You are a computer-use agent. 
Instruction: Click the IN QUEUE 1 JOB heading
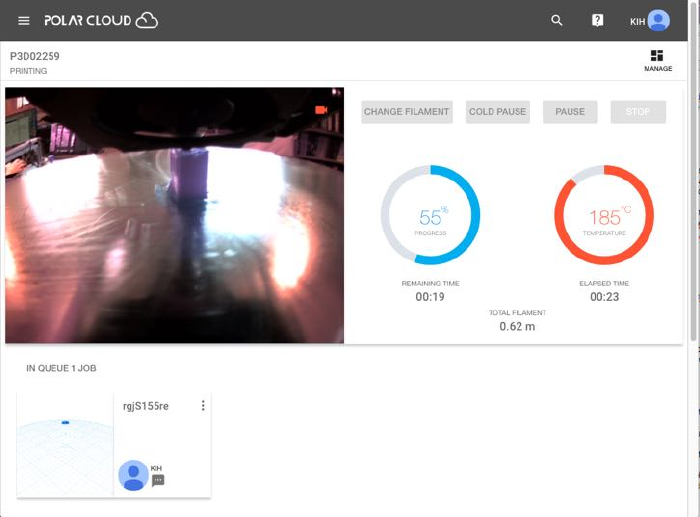[x=61, y=368]
